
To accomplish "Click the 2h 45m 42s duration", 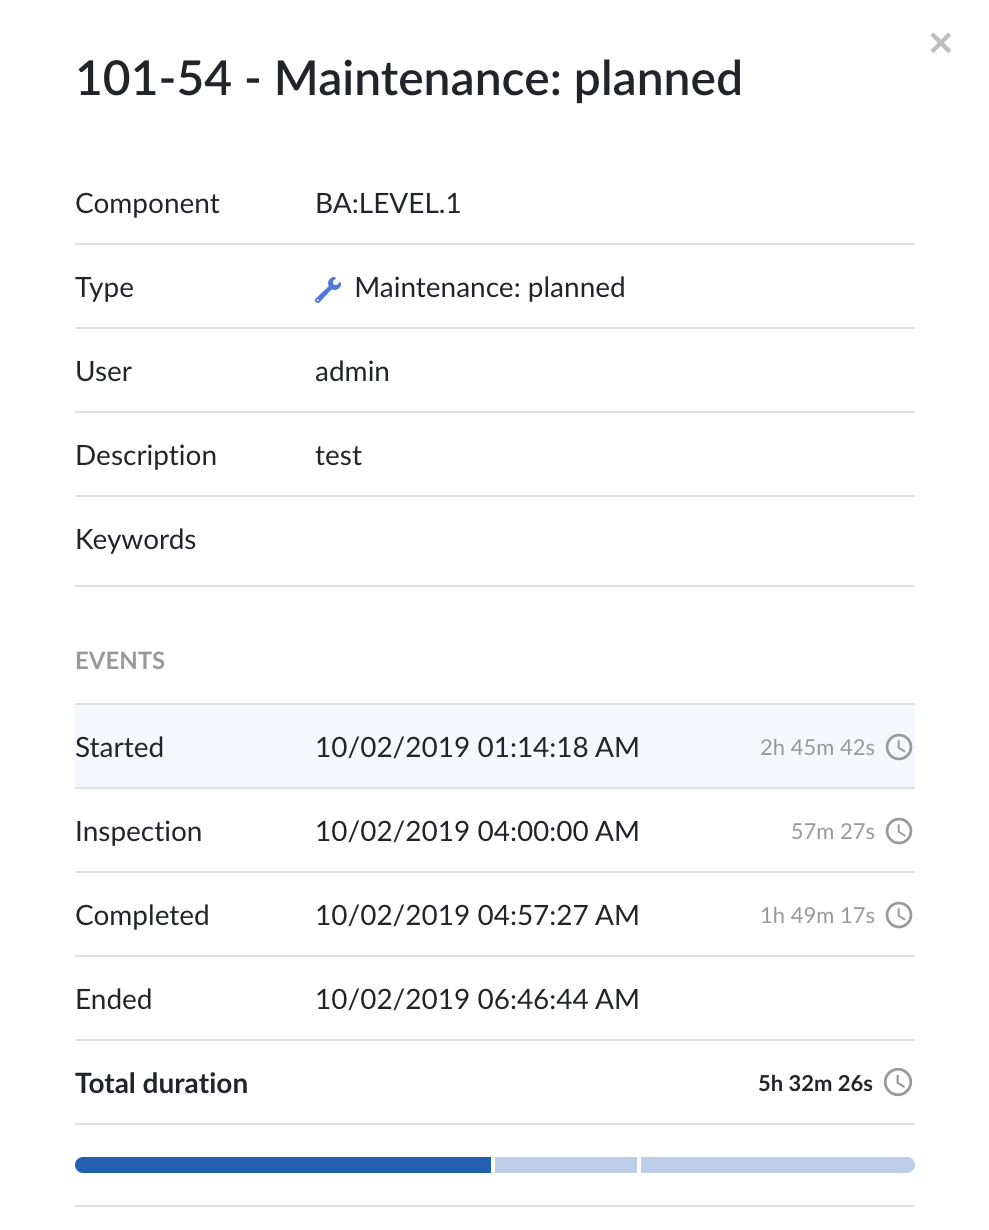I will pos(818,747).
